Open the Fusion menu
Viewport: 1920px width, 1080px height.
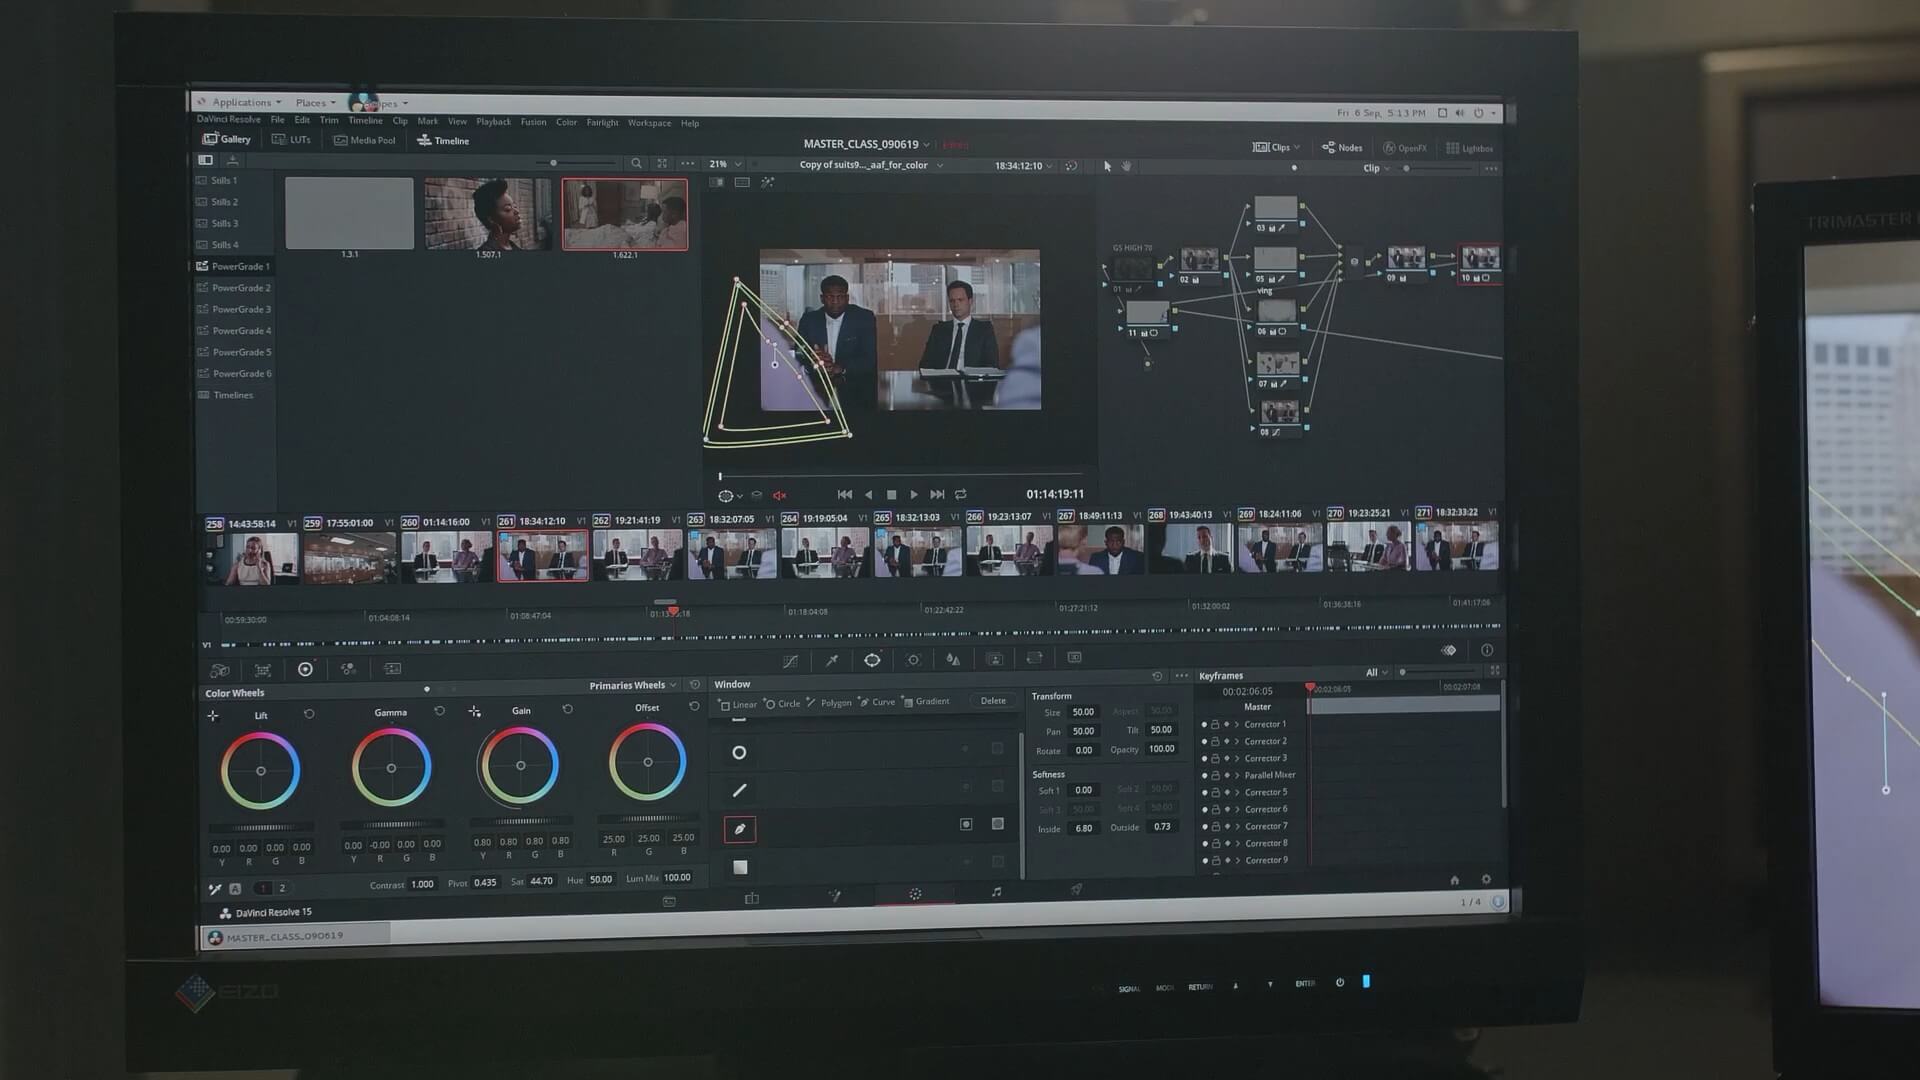[533, 122]
